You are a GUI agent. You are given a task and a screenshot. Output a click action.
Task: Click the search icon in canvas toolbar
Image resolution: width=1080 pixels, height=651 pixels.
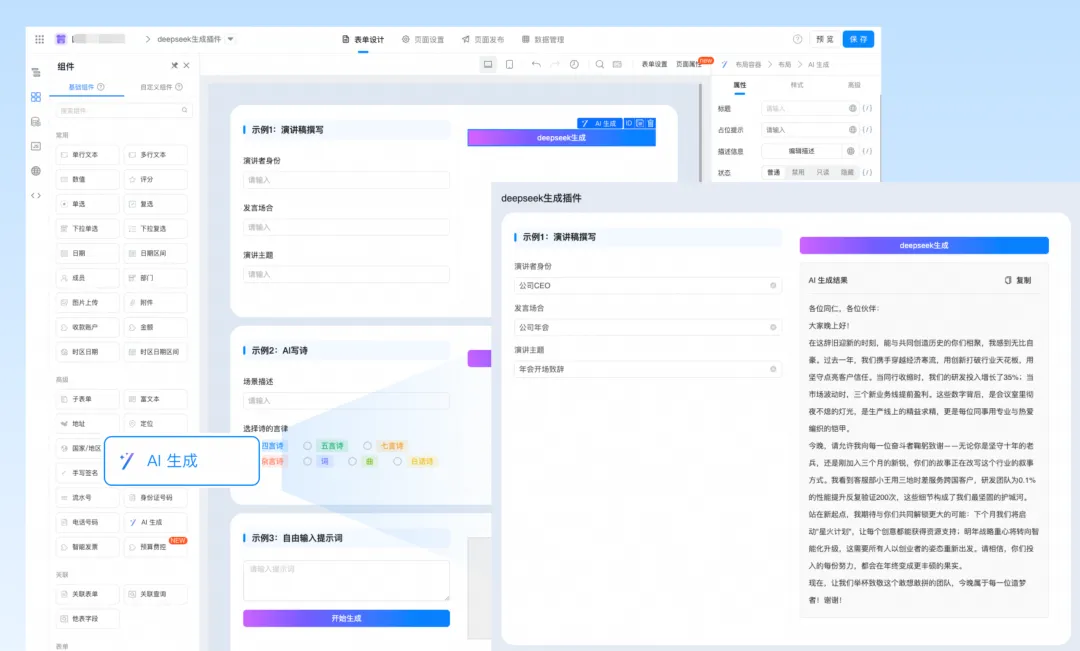pos(599,64)
